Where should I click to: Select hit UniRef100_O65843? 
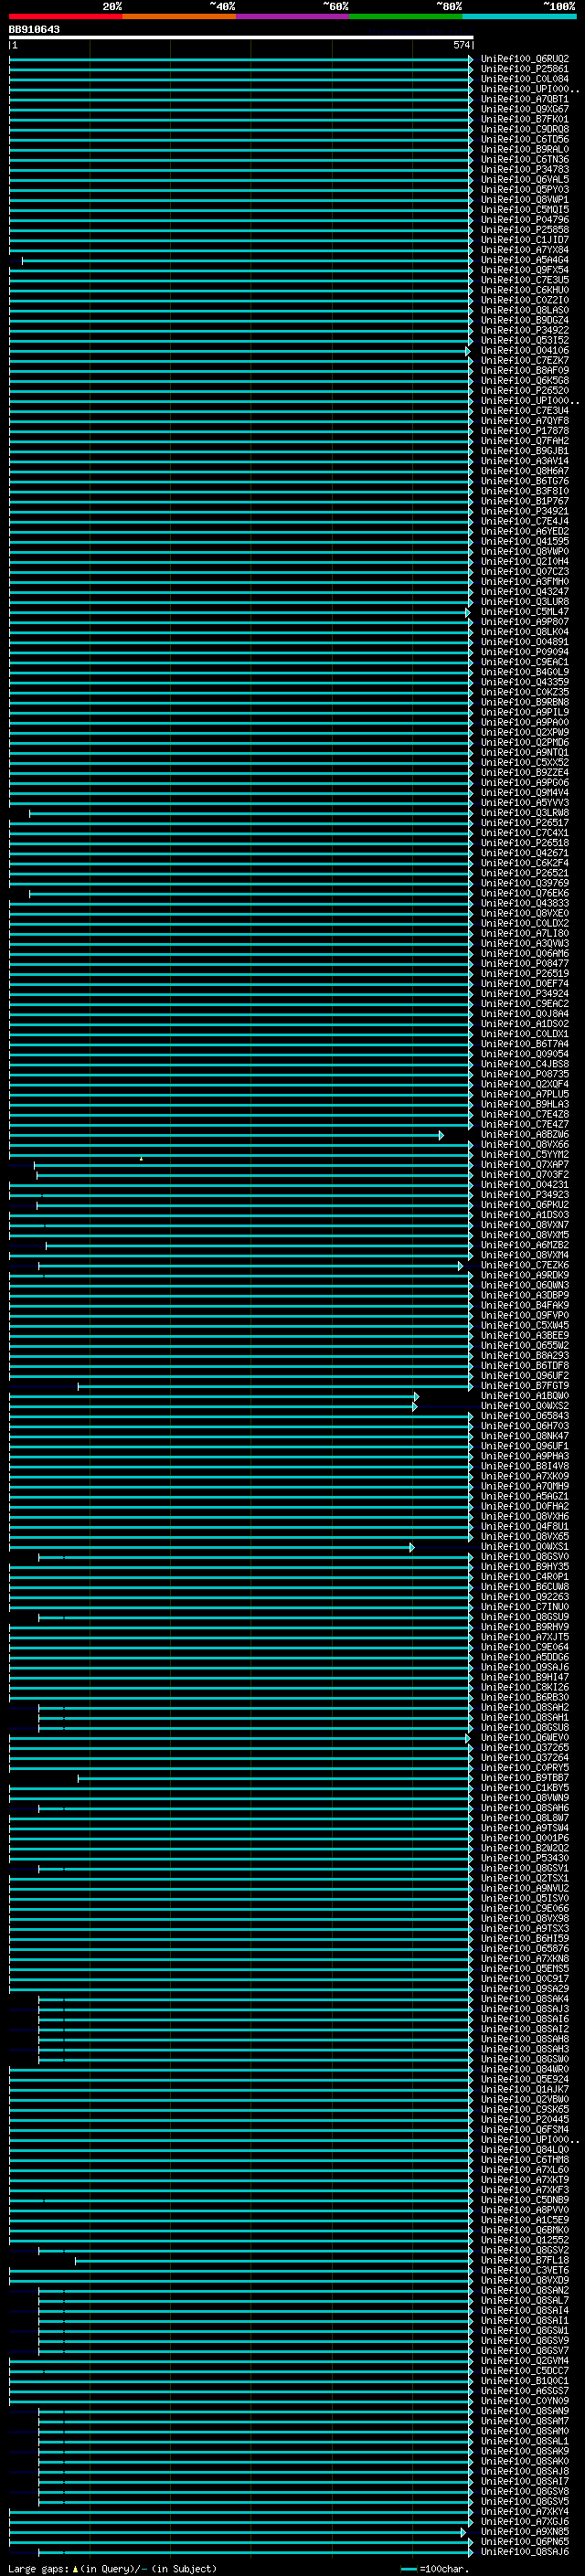point(525,1416)
